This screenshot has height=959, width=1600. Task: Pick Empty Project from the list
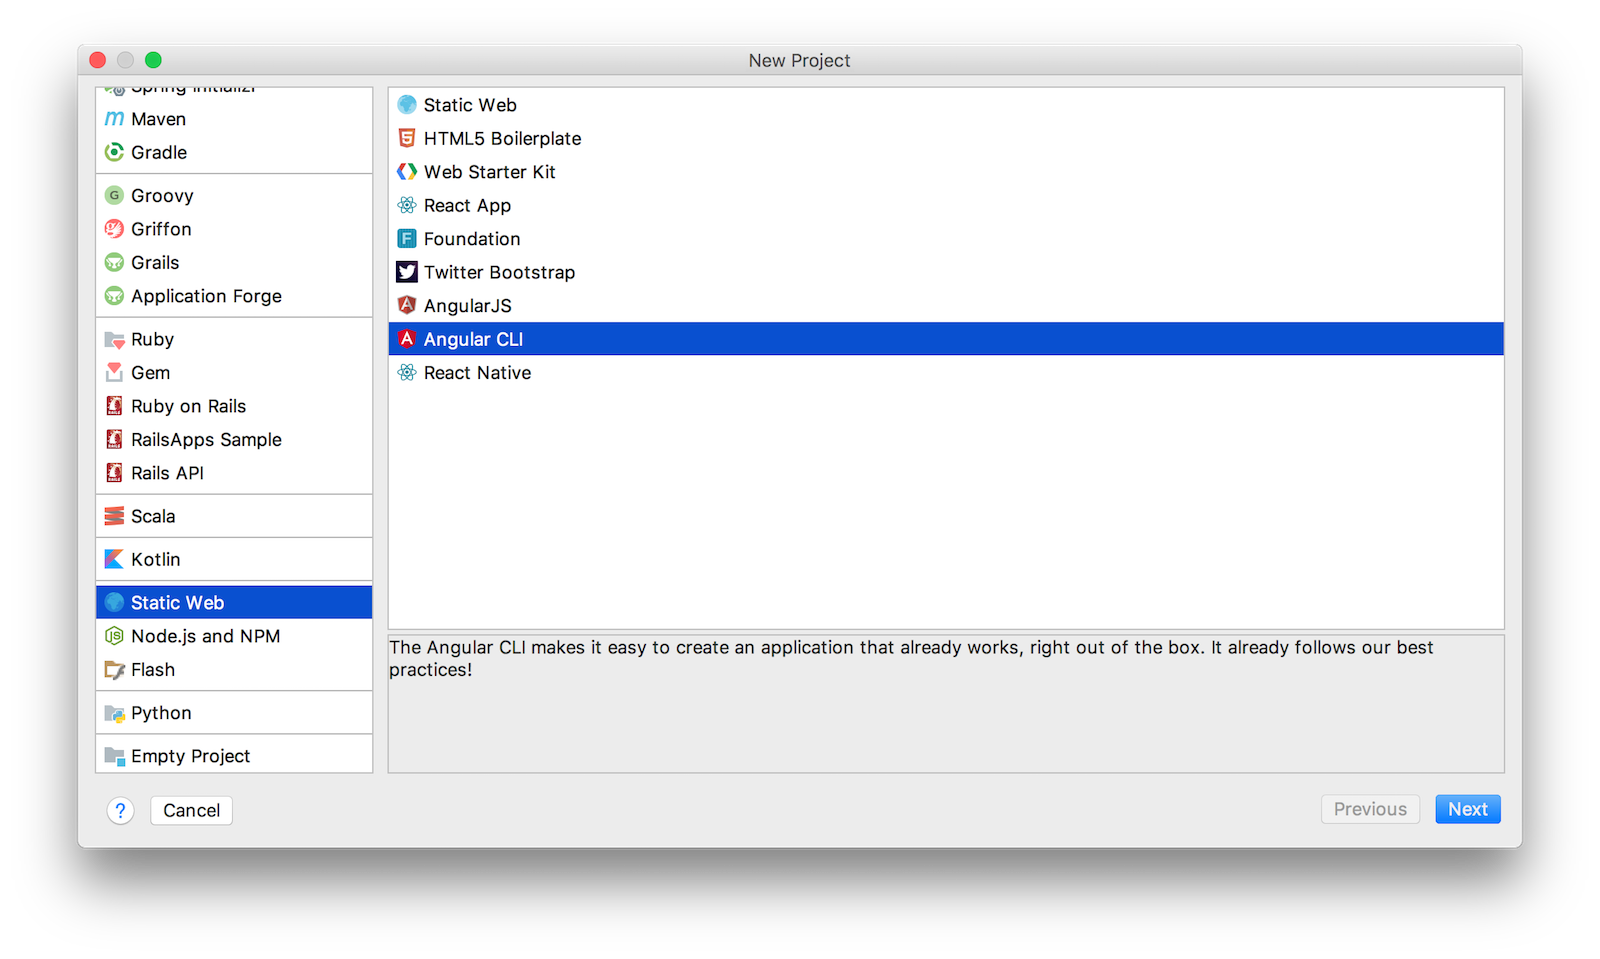point(190,756)
